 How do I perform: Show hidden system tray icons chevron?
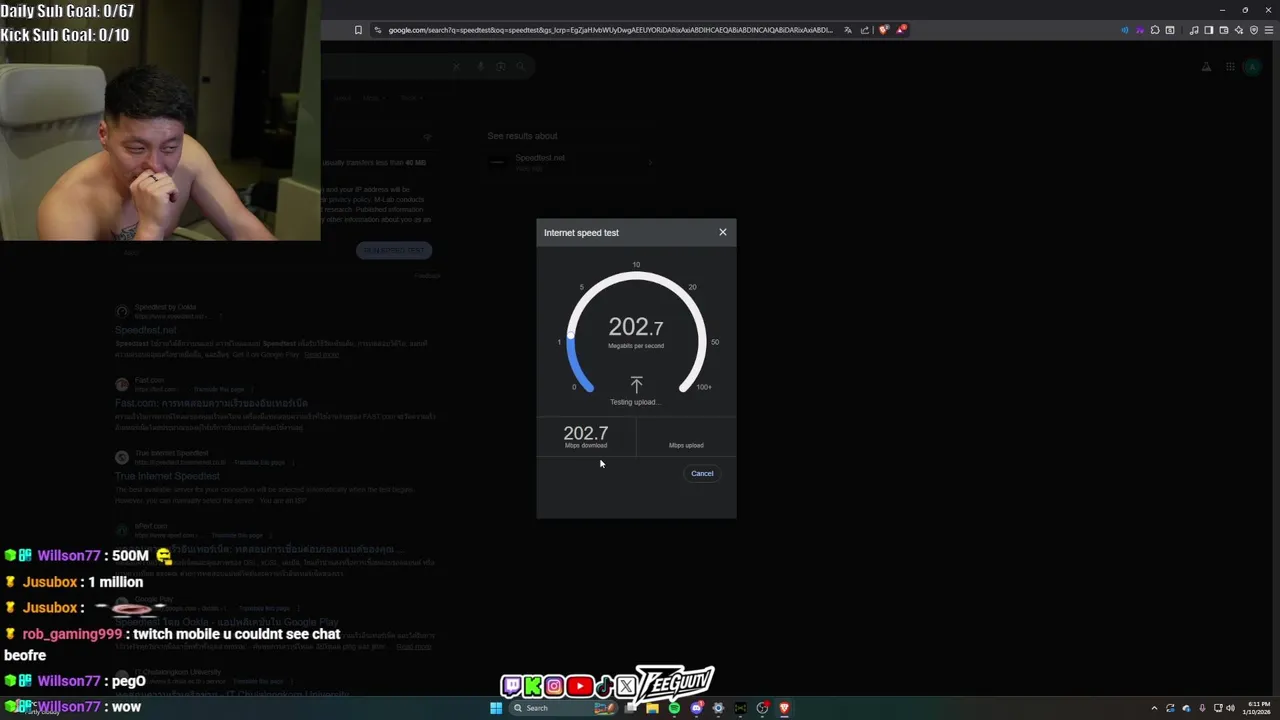[1154, 708]
